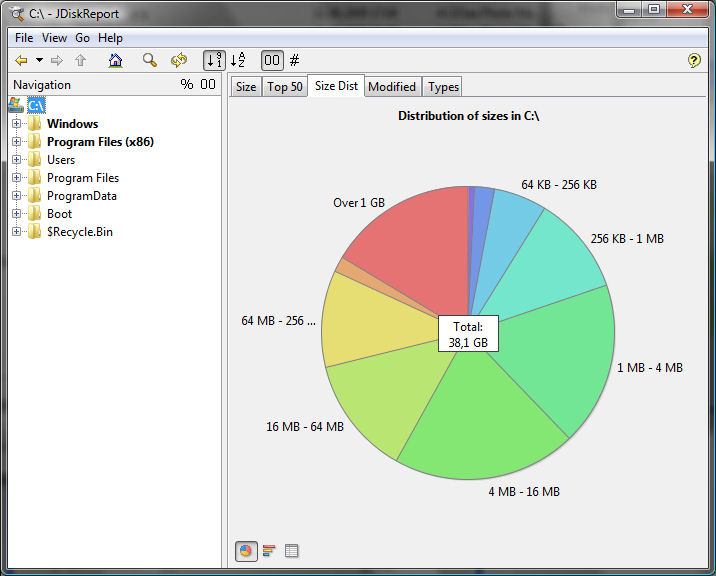Click the C: drive icon
Viewport: 716px width, 576px height.
16,106
